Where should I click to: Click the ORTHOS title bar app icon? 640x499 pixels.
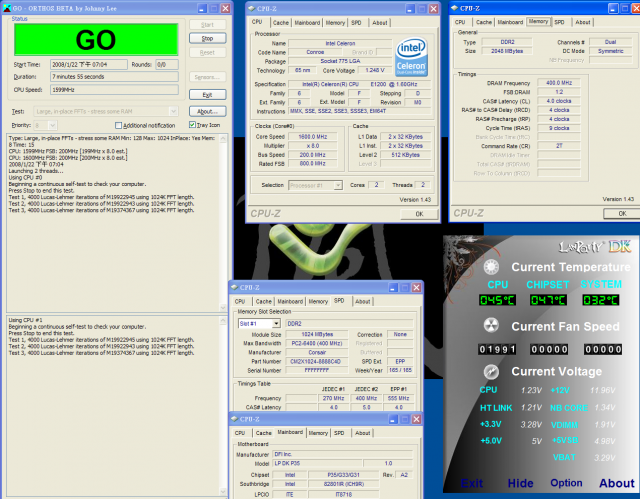(x=7, y=8)
